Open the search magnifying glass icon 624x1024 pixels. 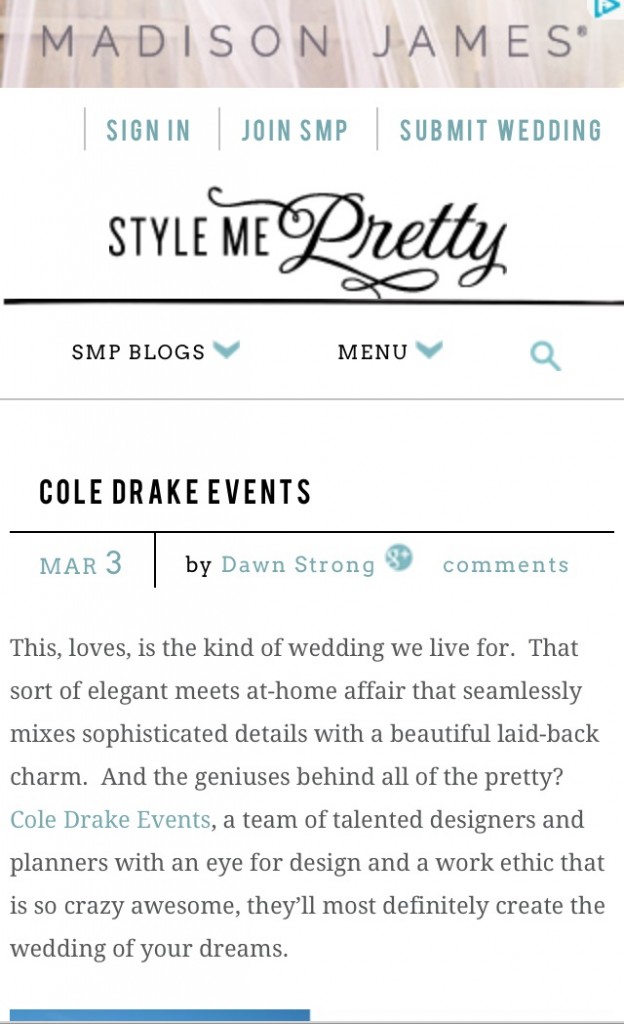pyautogui.click(x=546, y=356)
